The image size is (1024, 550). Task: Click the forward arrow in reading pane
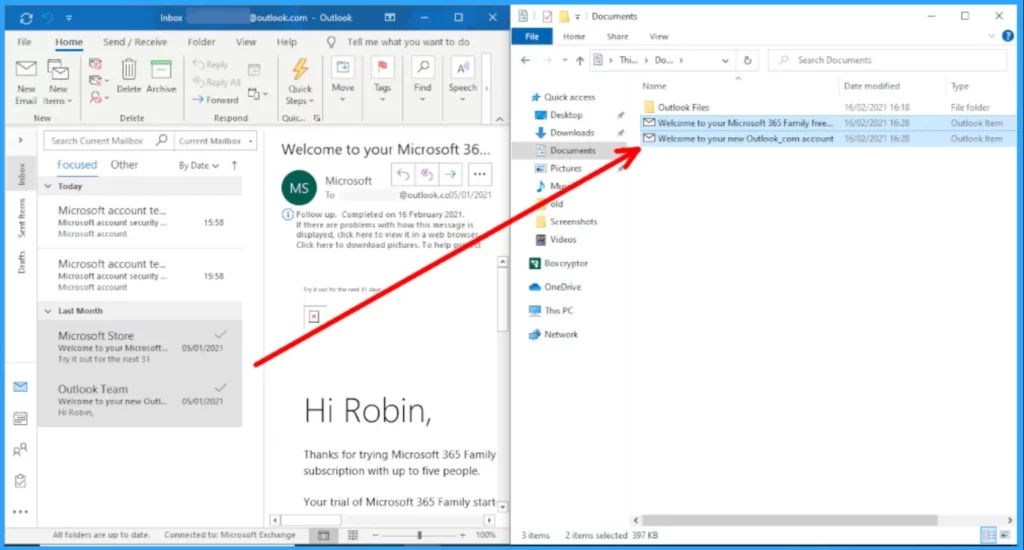(x=450, y=174)
